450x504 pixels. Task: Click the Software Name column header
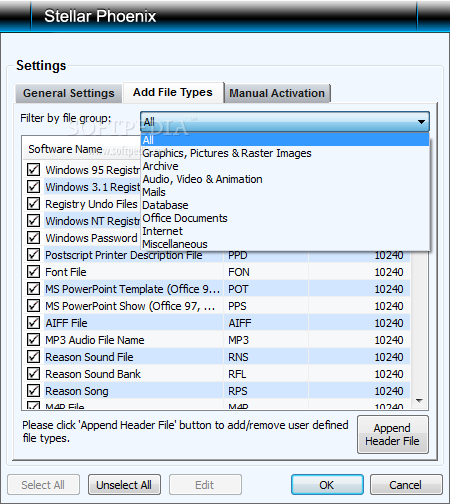click(65, 149)
